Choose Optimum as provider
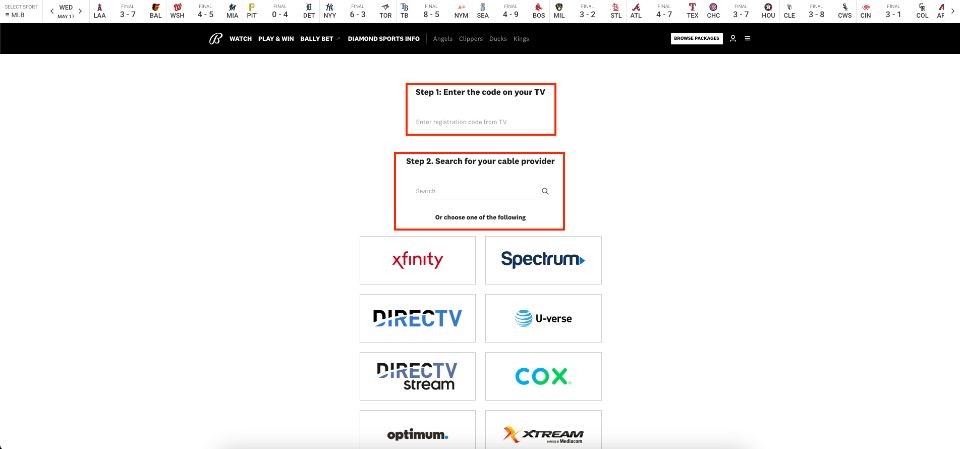 418,430
